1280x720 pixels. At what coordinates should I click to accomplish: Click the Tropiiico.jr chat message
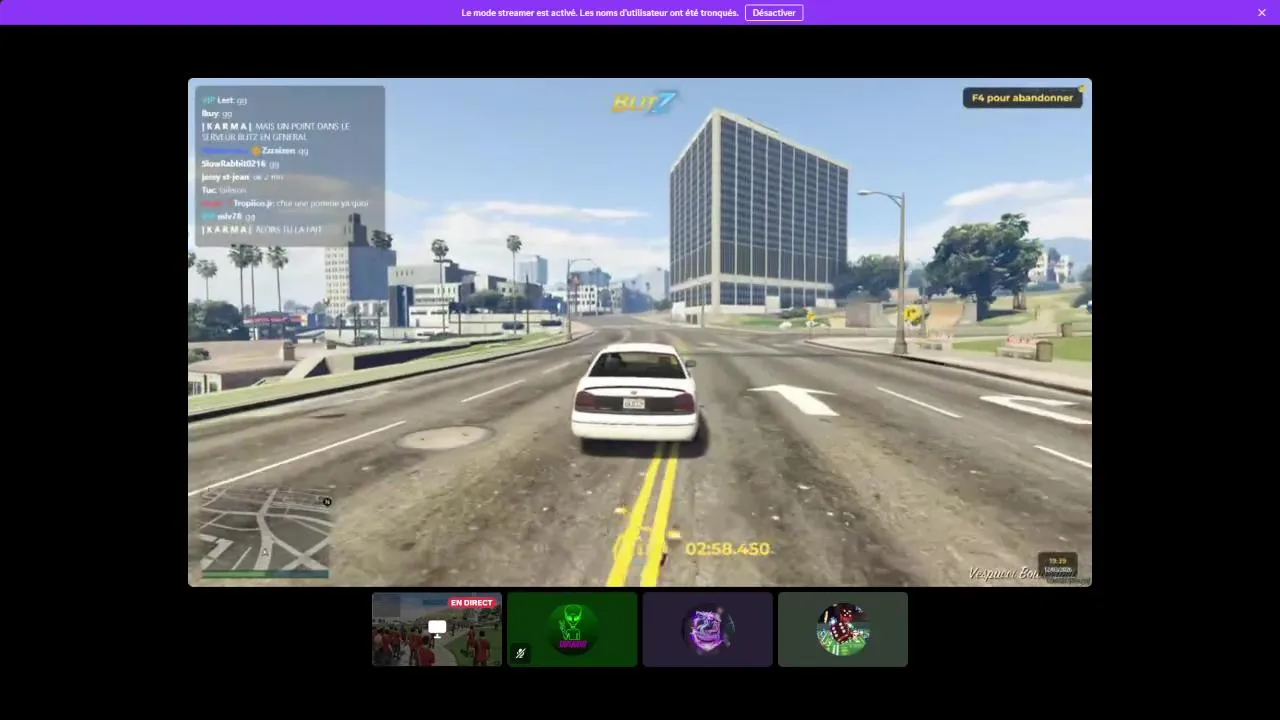click(x=285, y=203)
